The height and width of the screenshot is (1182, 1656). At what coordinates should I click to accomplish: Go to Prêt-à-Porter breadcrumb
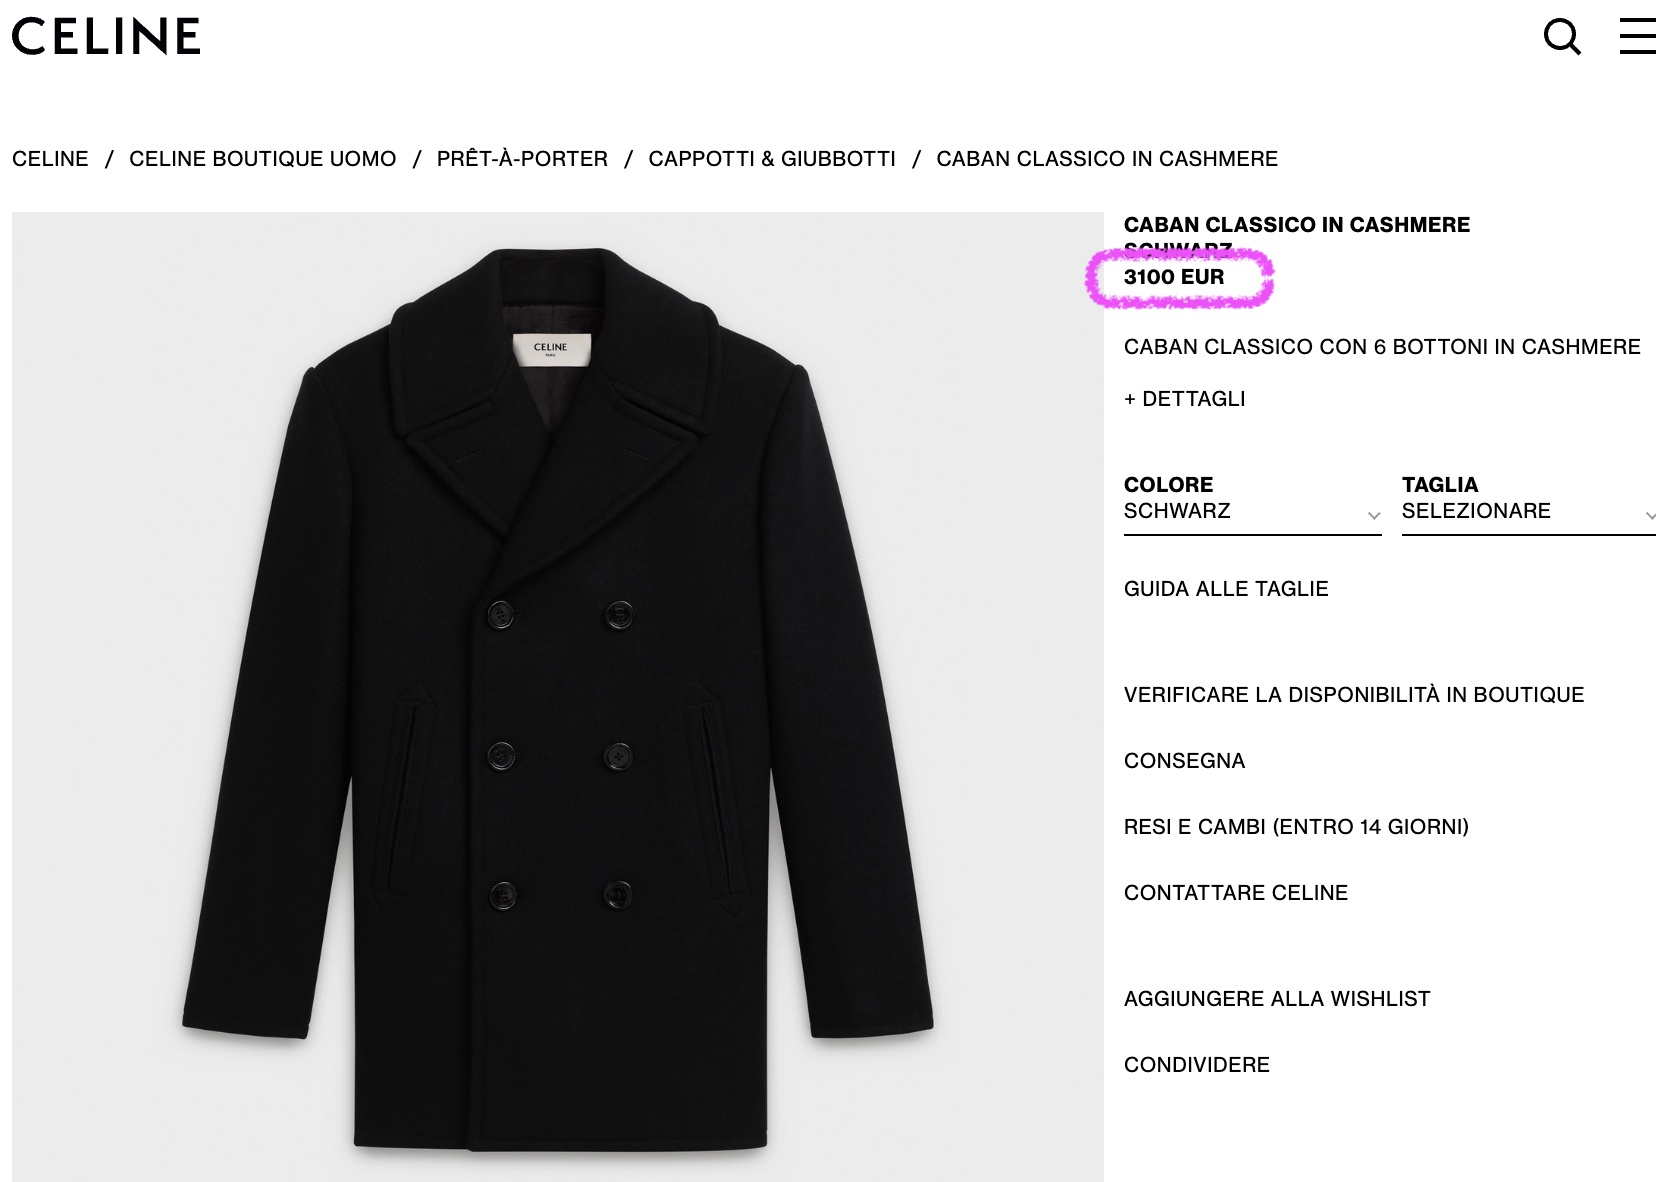522,159
